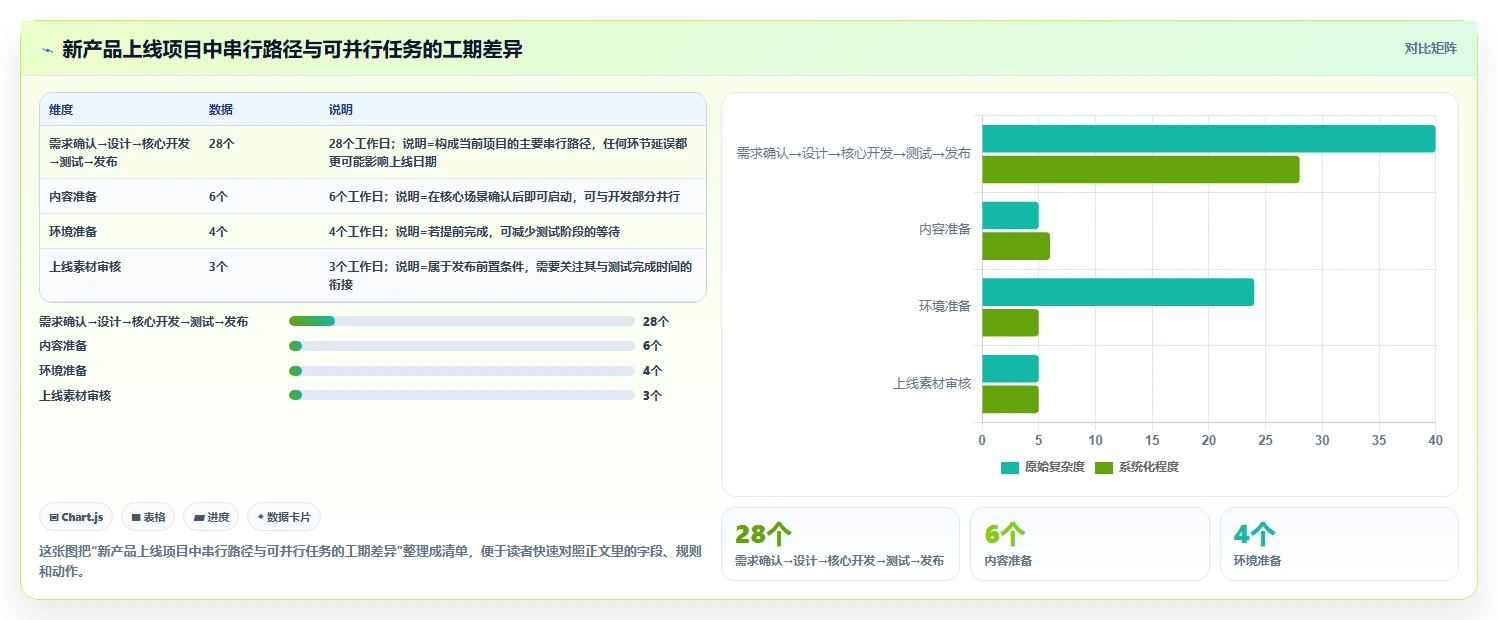
Task: Click the green bar for 内容准备 in chart
Action: click(x=1015, y=246)
